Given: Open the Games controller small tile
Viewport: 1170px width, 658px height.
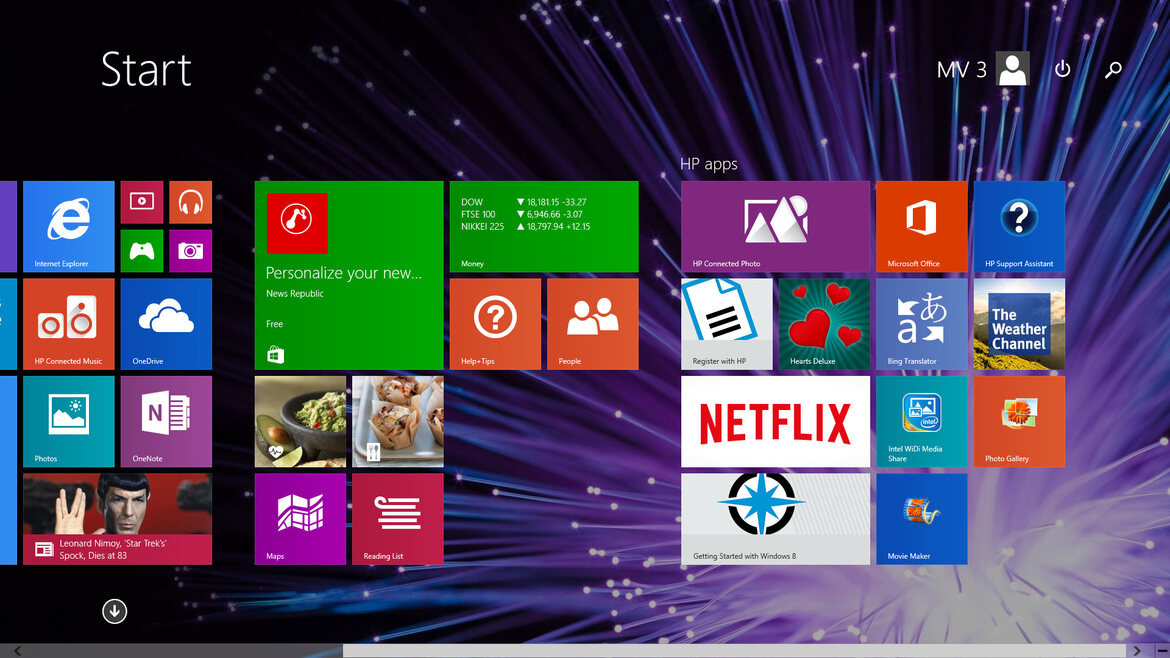Looking at the screenshot, I should coord(142,251).
